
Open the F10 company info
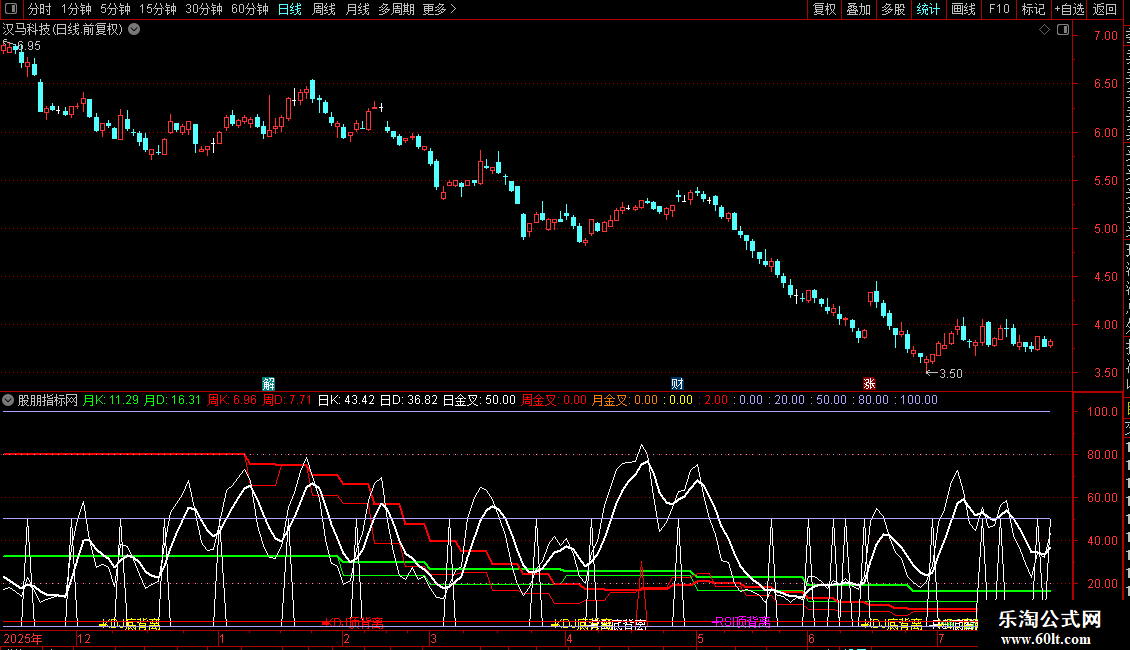click(999, 9)
